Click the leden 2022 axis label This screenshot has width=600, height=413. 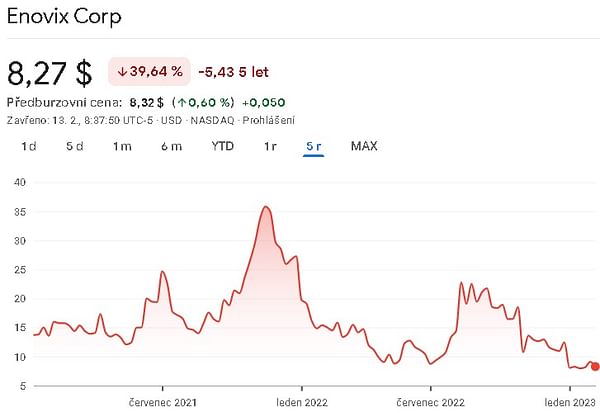click(x=302, y=403)
